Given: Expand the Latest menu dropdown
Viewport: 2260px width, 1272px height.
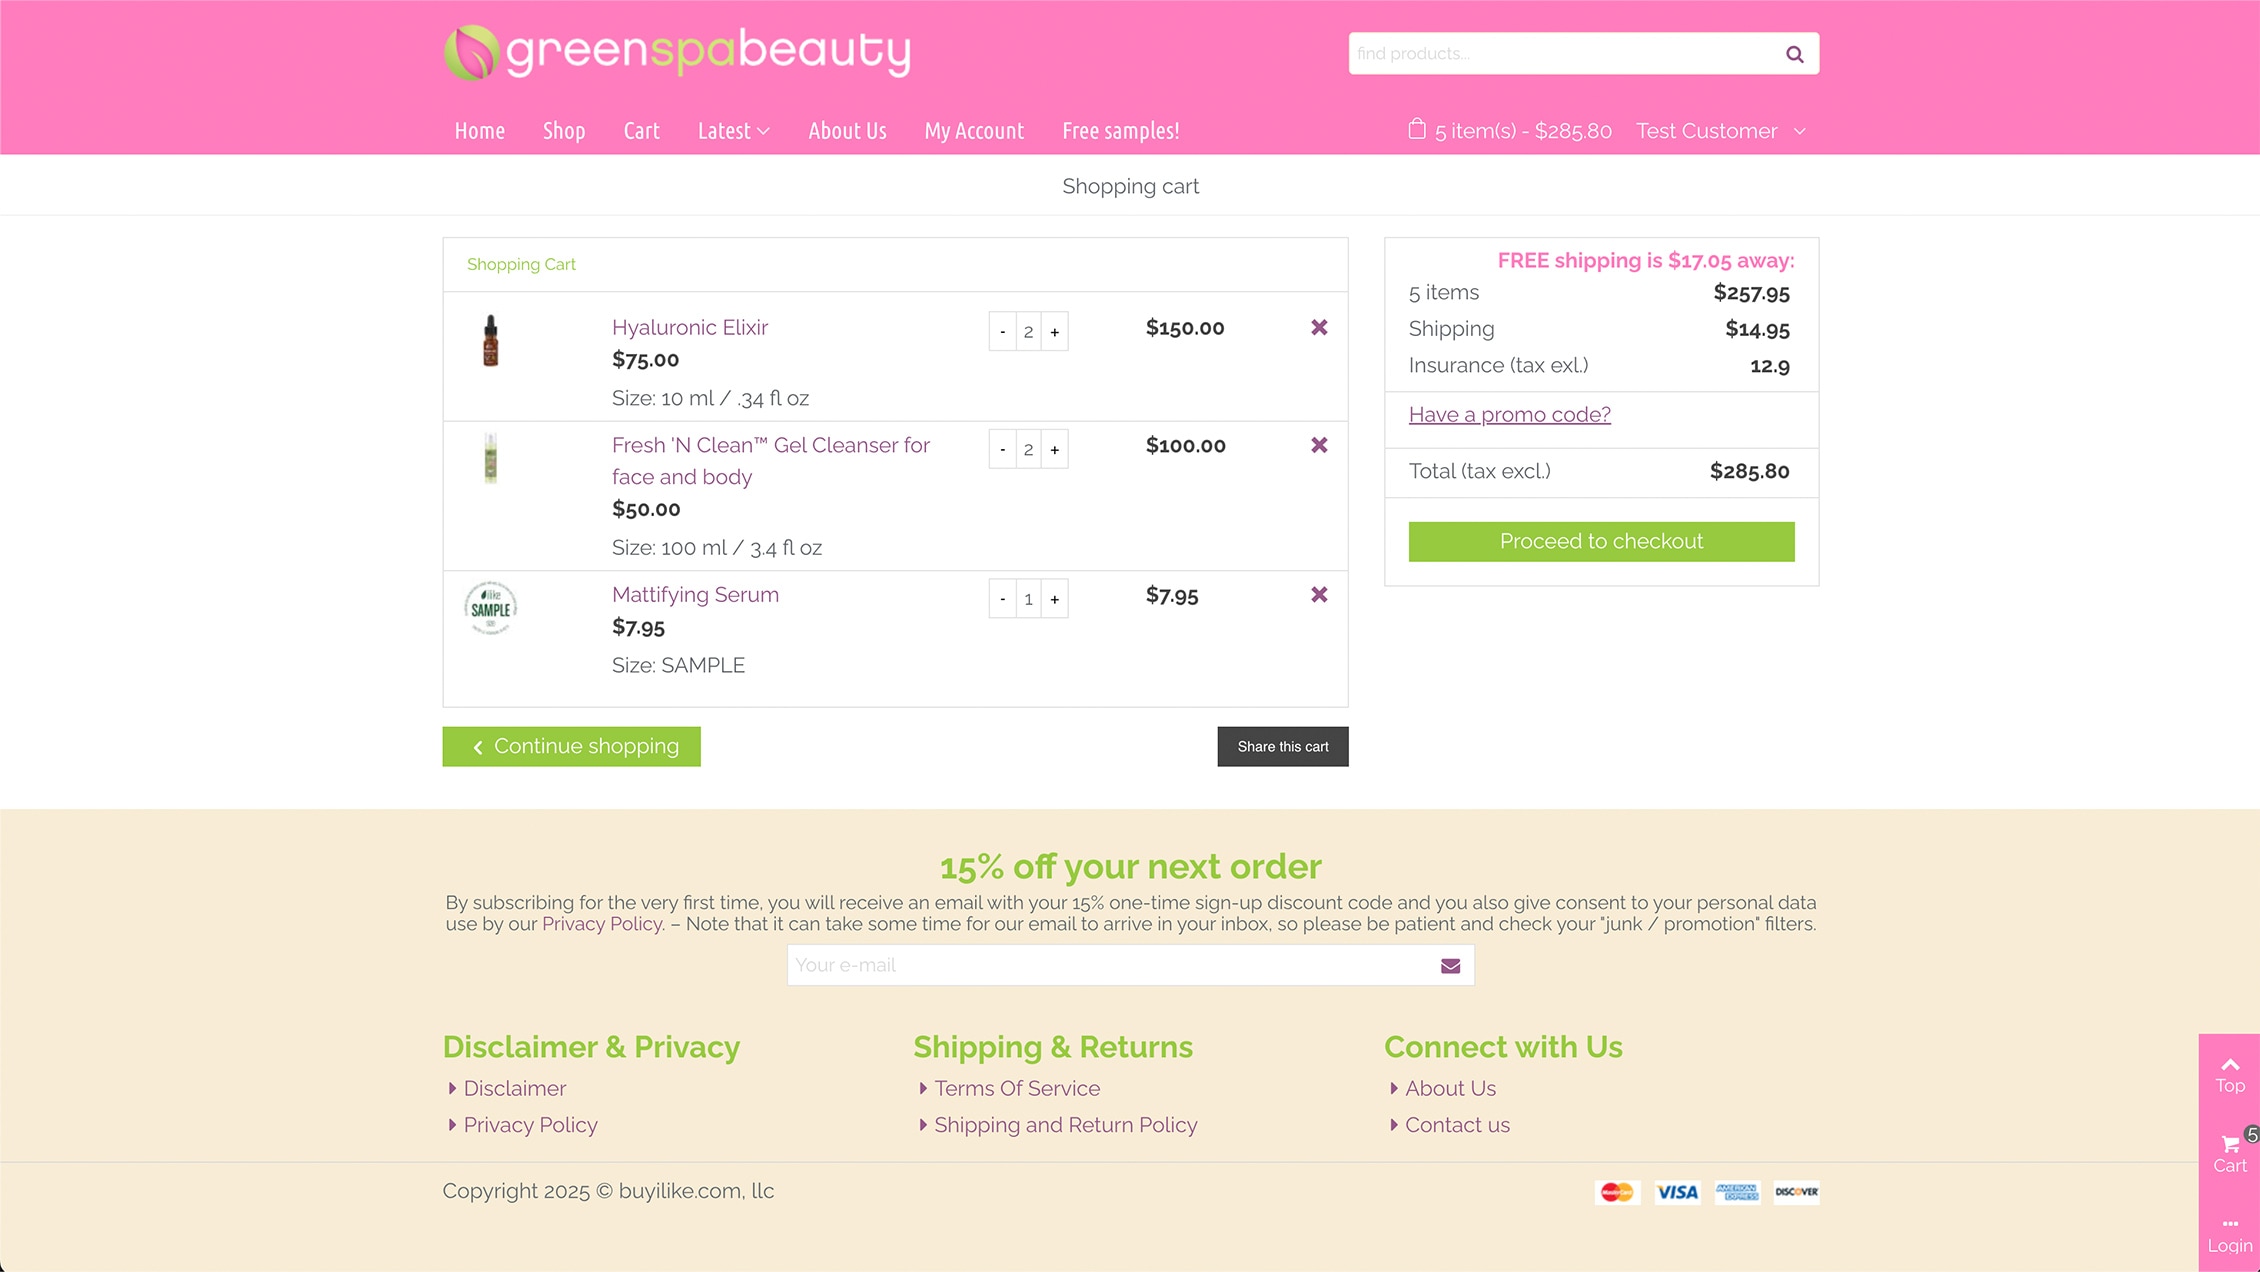Looking at the screenshot, I should click(733, 131).
